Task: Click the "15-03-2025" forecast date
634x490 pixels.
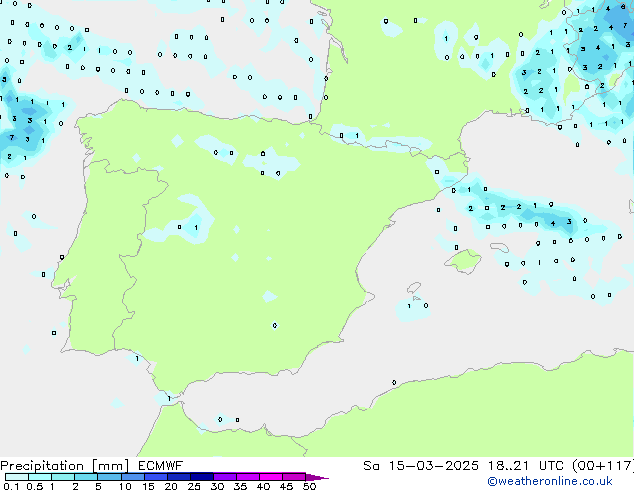Action: coord(433,466)
